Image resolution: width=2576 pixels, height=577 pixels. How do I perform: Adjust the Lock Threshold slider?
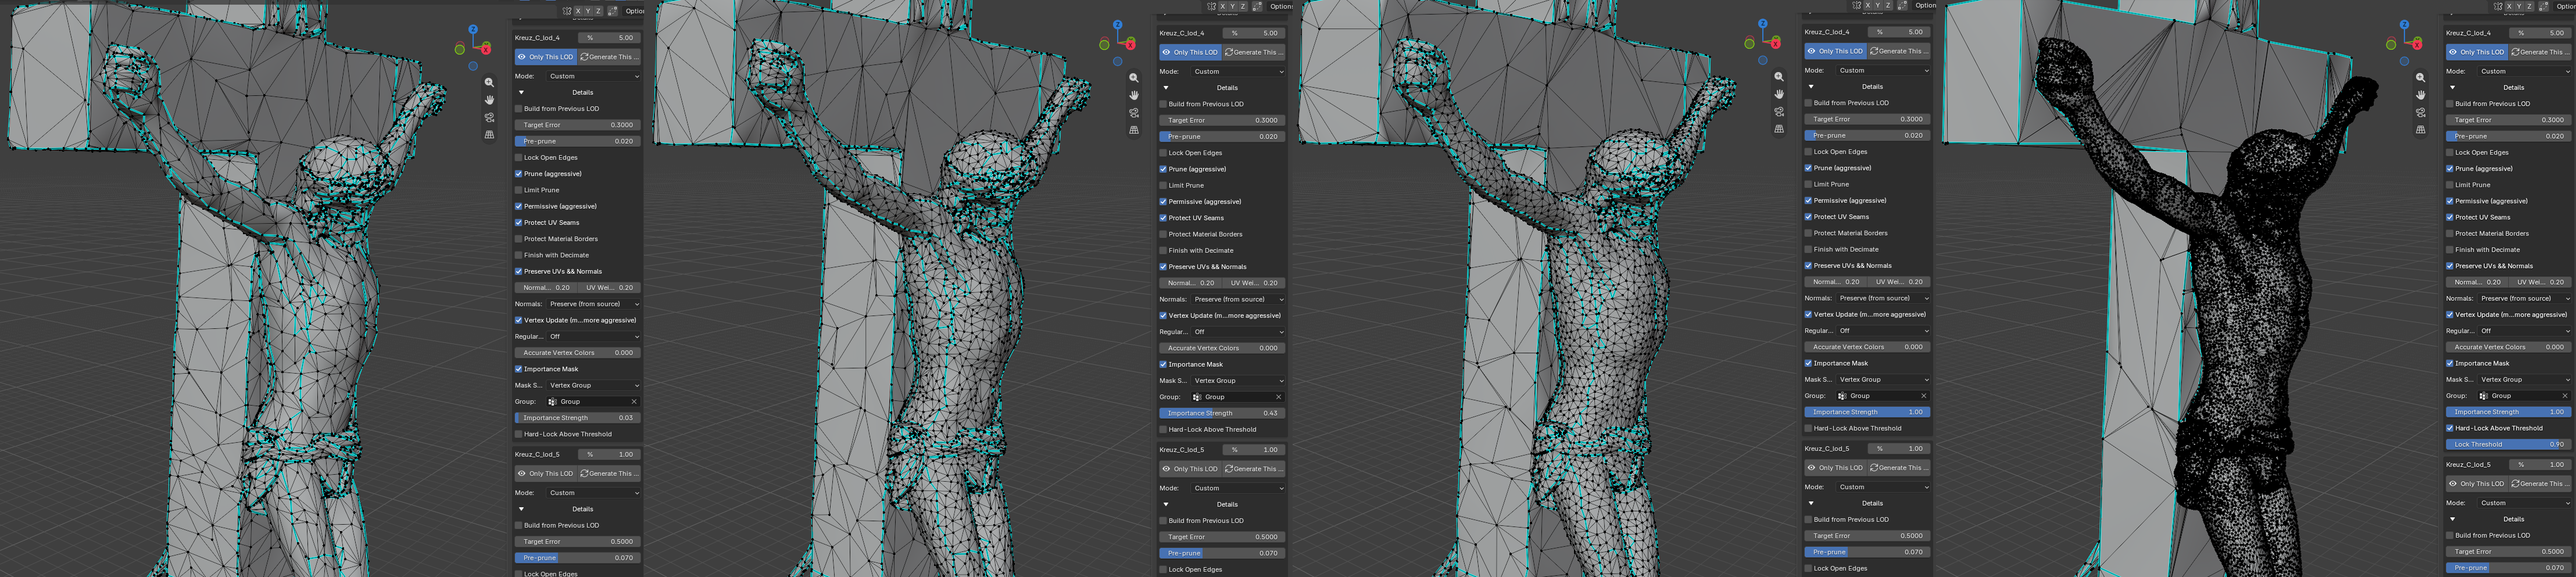(x=2508, y=444)
